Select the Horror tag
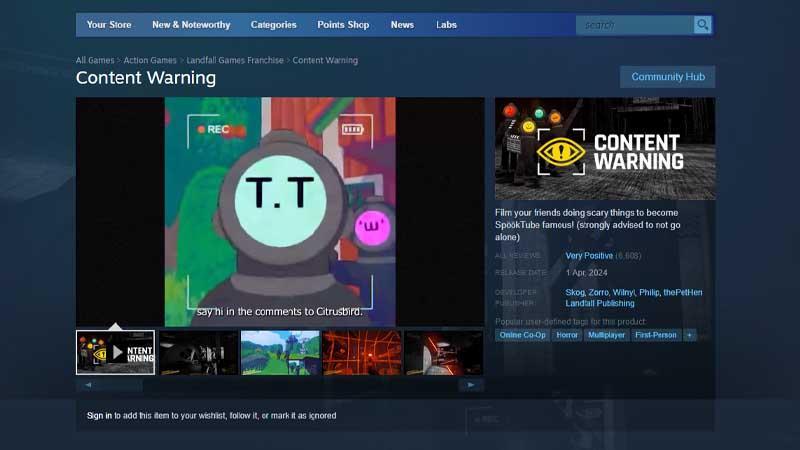This screenshot has height=450, width=800. 567,335
